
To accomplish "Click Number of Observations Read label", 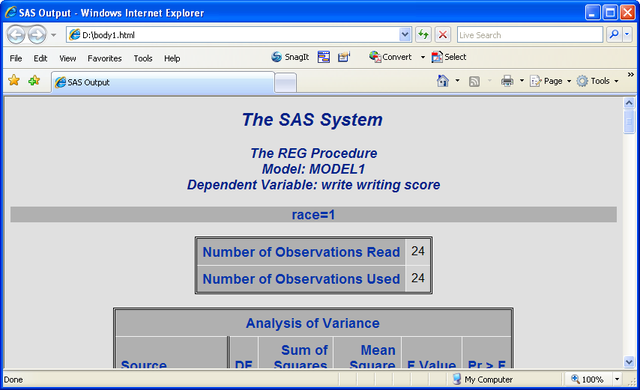I will point(301,252).
